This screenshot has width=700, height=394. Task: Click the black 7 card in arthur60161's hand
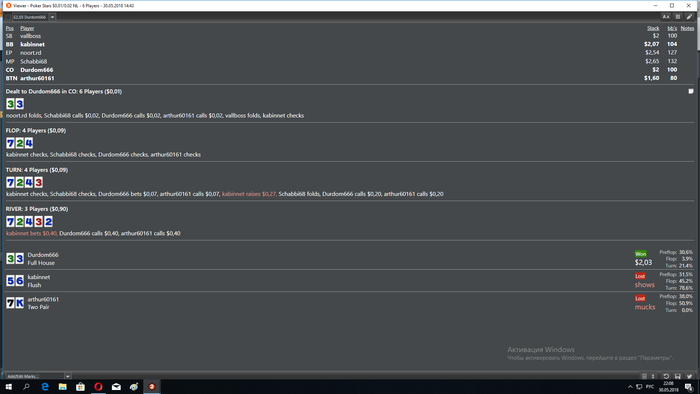[x=10, y=303]
